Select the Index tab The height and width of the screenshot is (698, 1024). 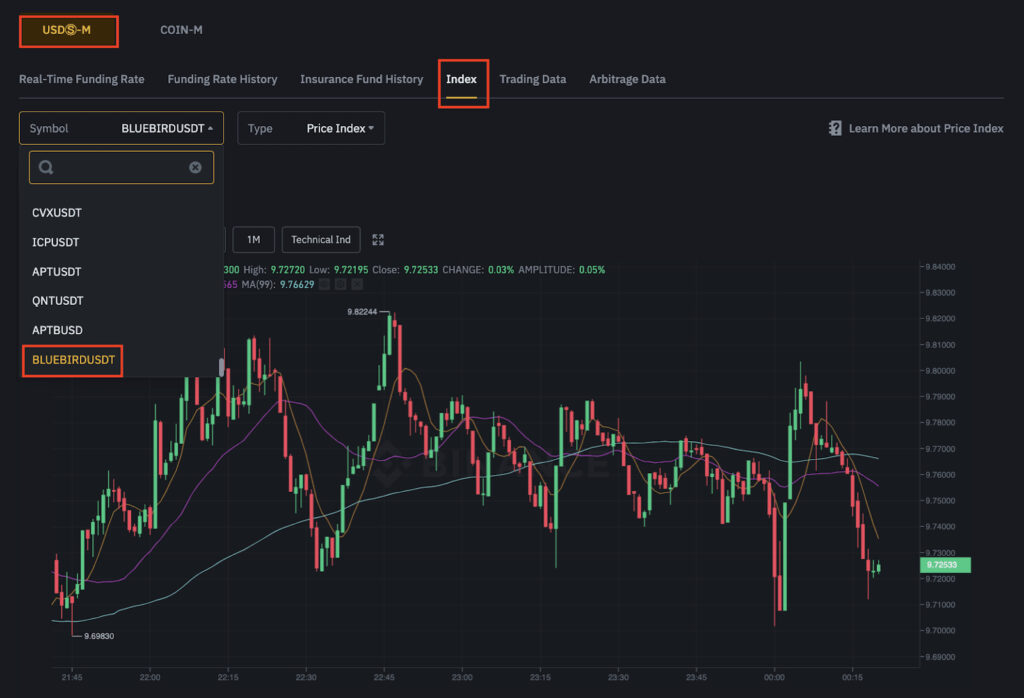463,79
